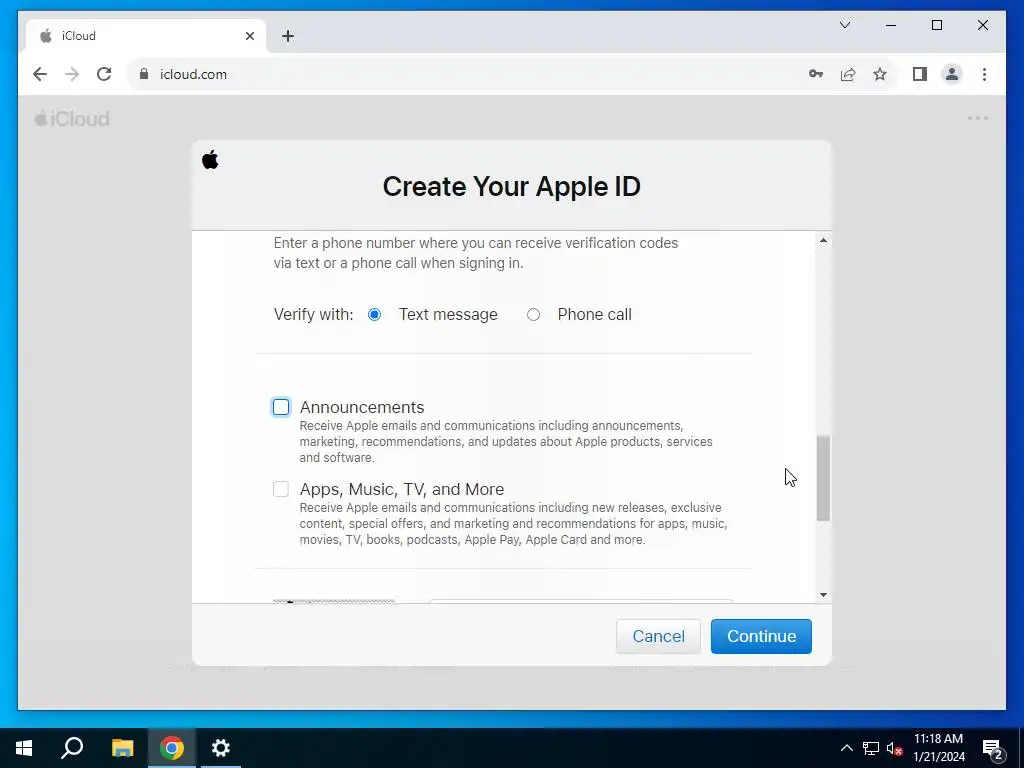Screen dimensions: 1024x768
Task: Click the Chrome taskbar icon
Action: coord(172,748)
